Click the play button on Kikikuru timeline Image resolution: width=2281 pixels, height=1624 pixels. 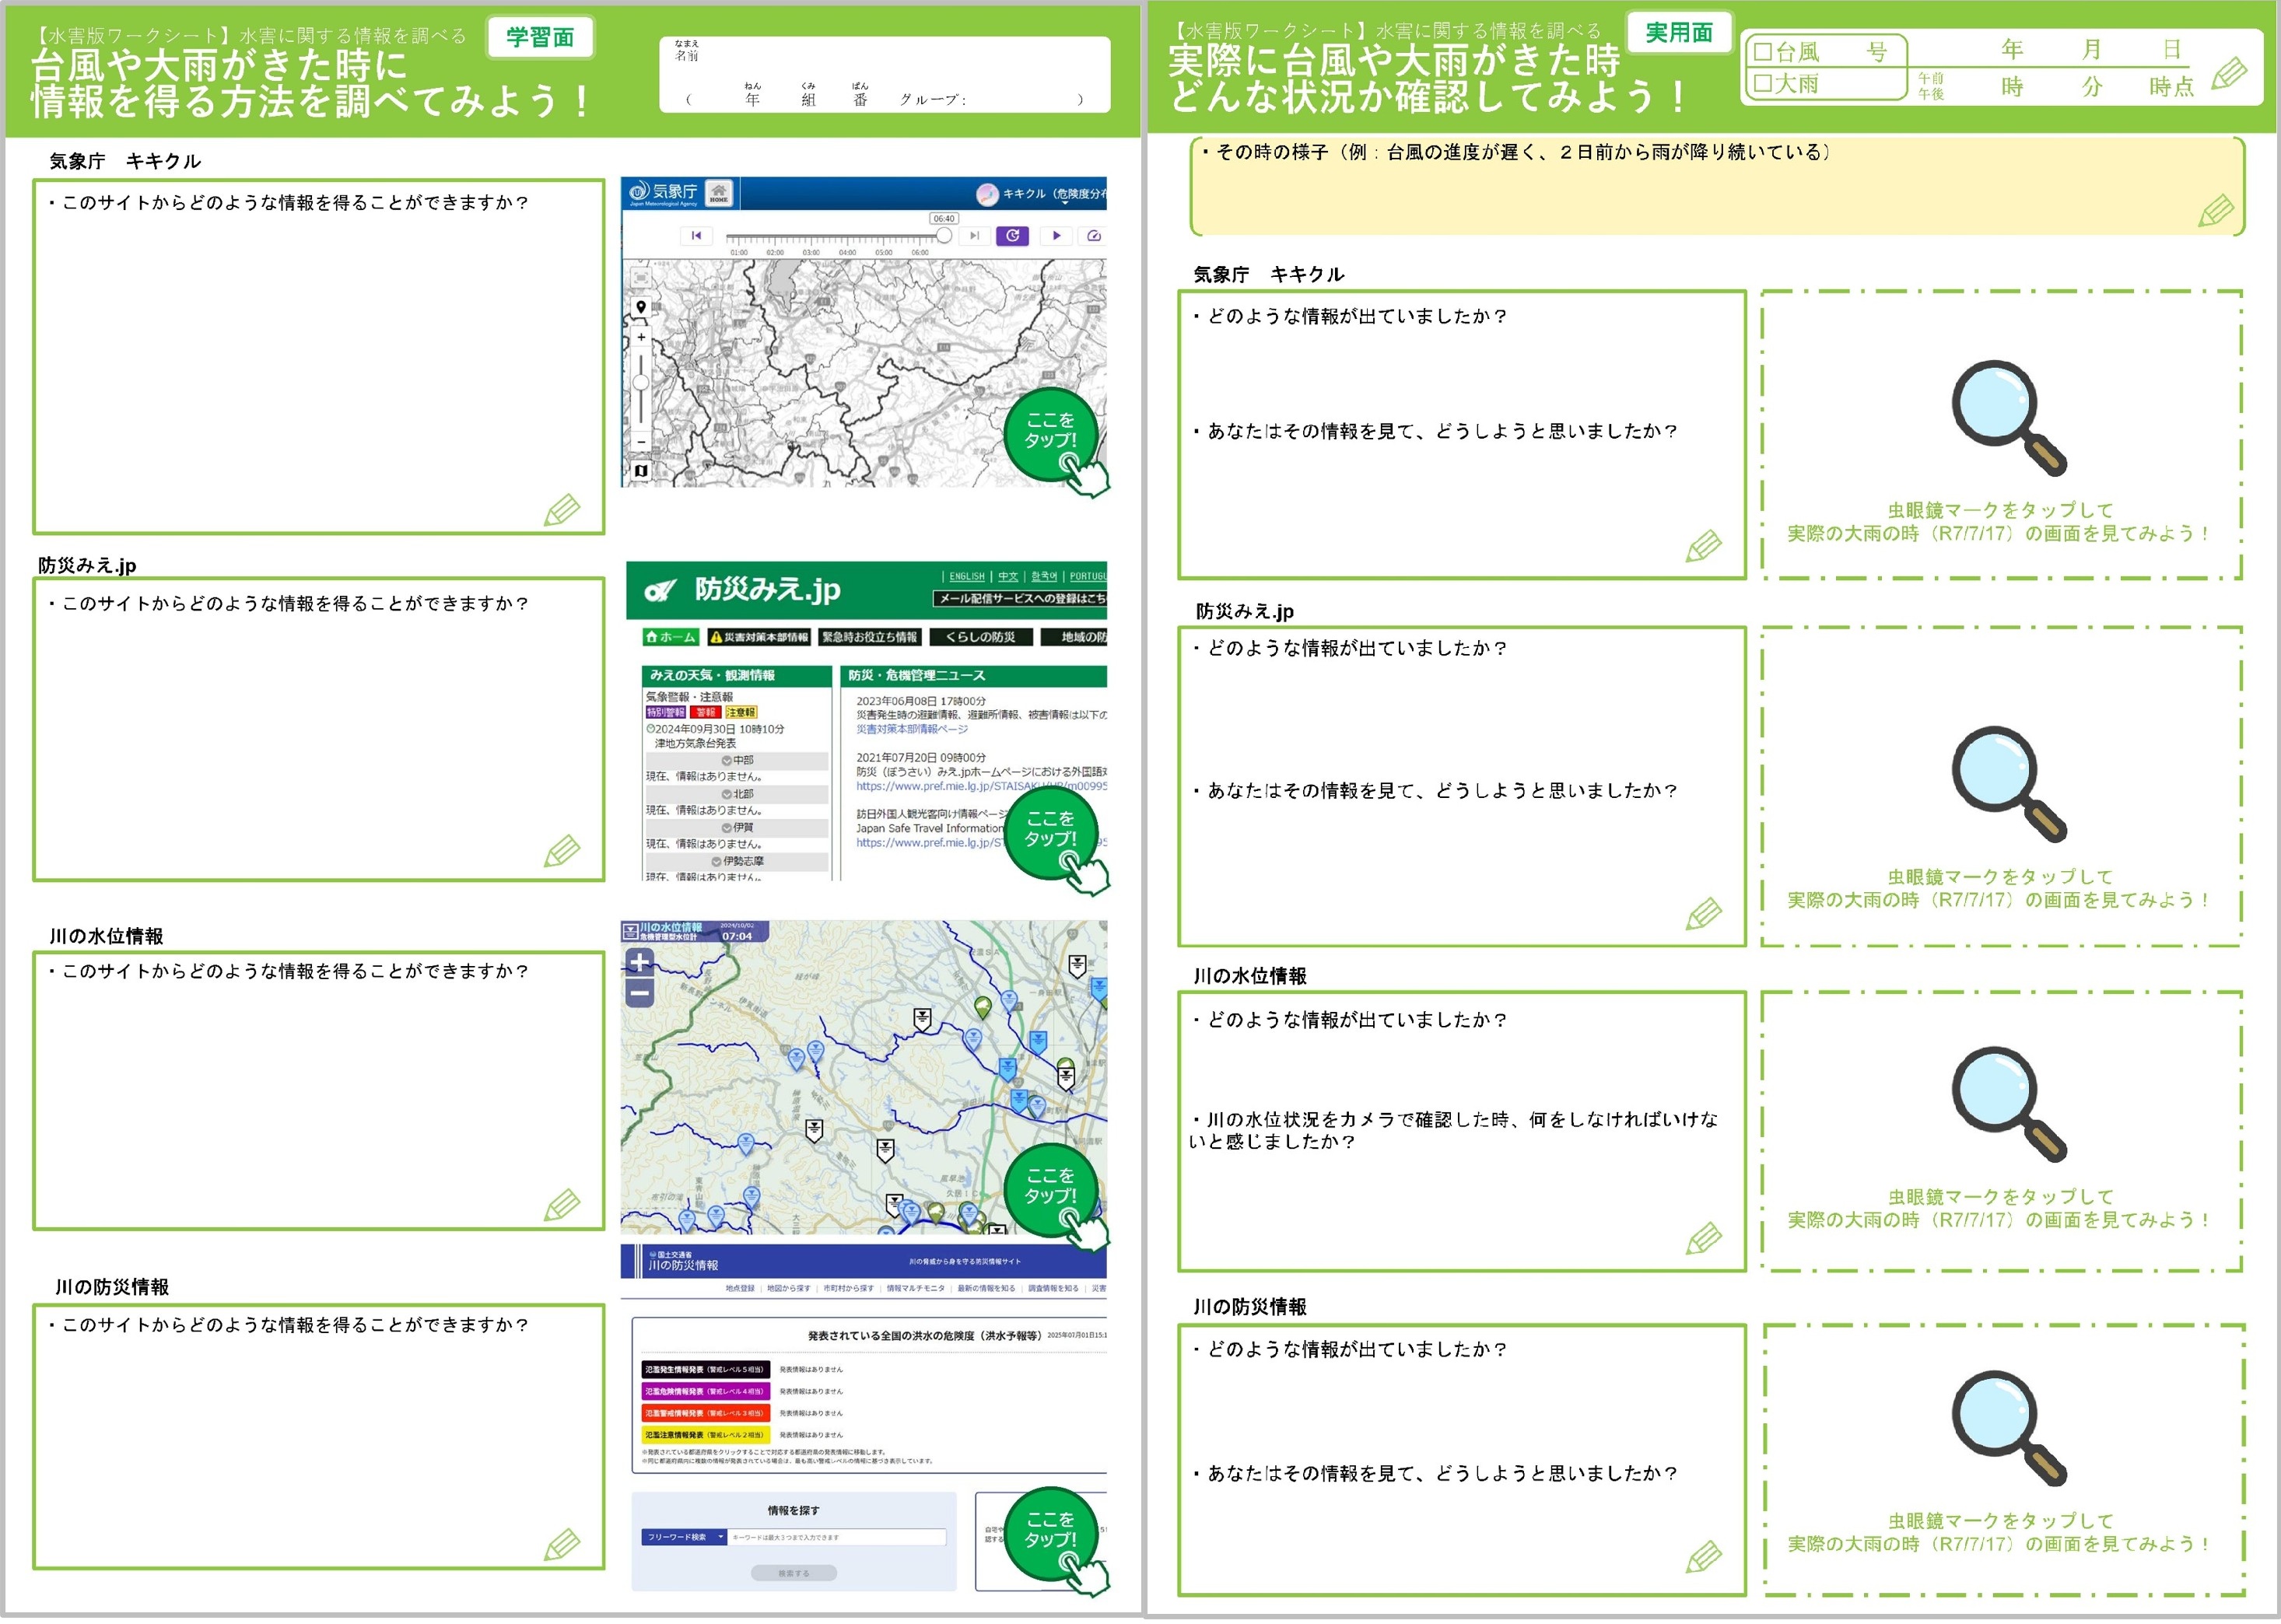click(1056, 236)
